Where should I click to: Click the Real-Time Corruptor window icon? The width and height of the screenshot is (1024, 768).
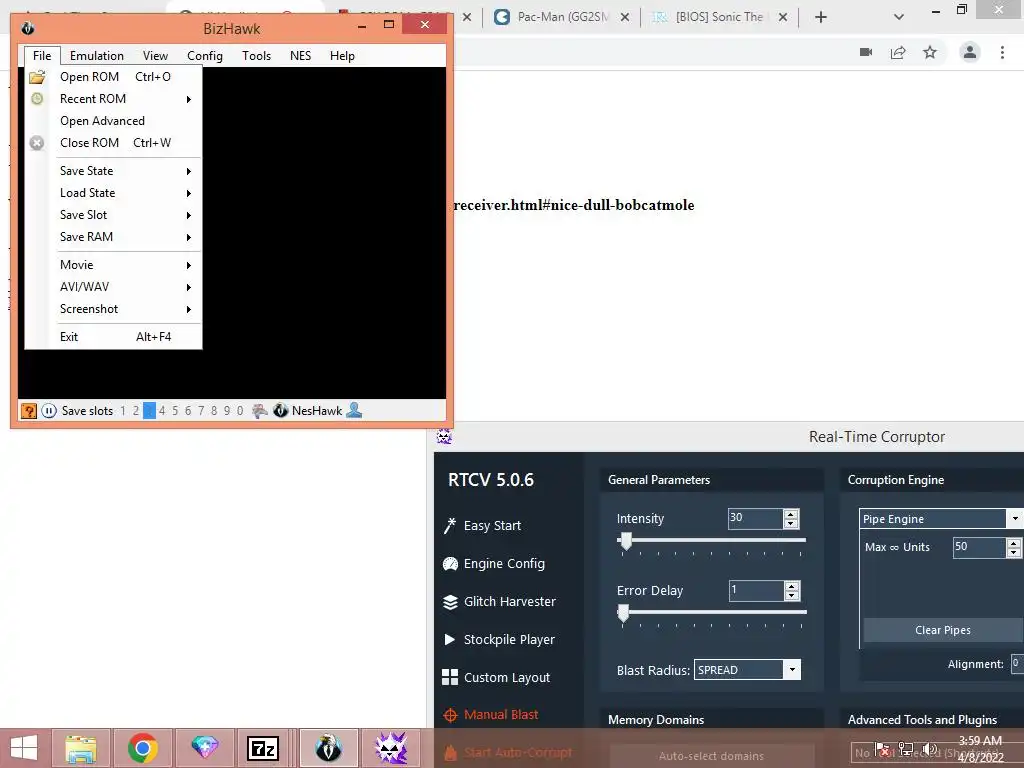click(x=444, y=436)
